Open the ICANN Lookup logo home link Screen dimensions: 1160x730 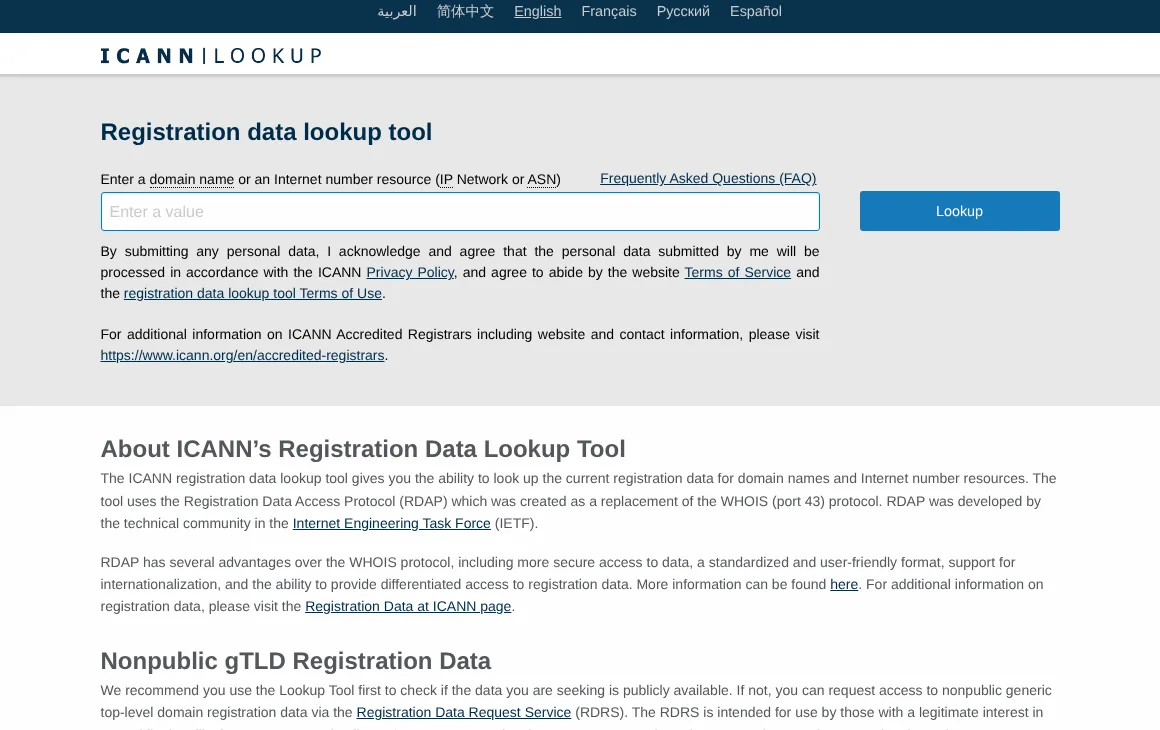(212, 55)
